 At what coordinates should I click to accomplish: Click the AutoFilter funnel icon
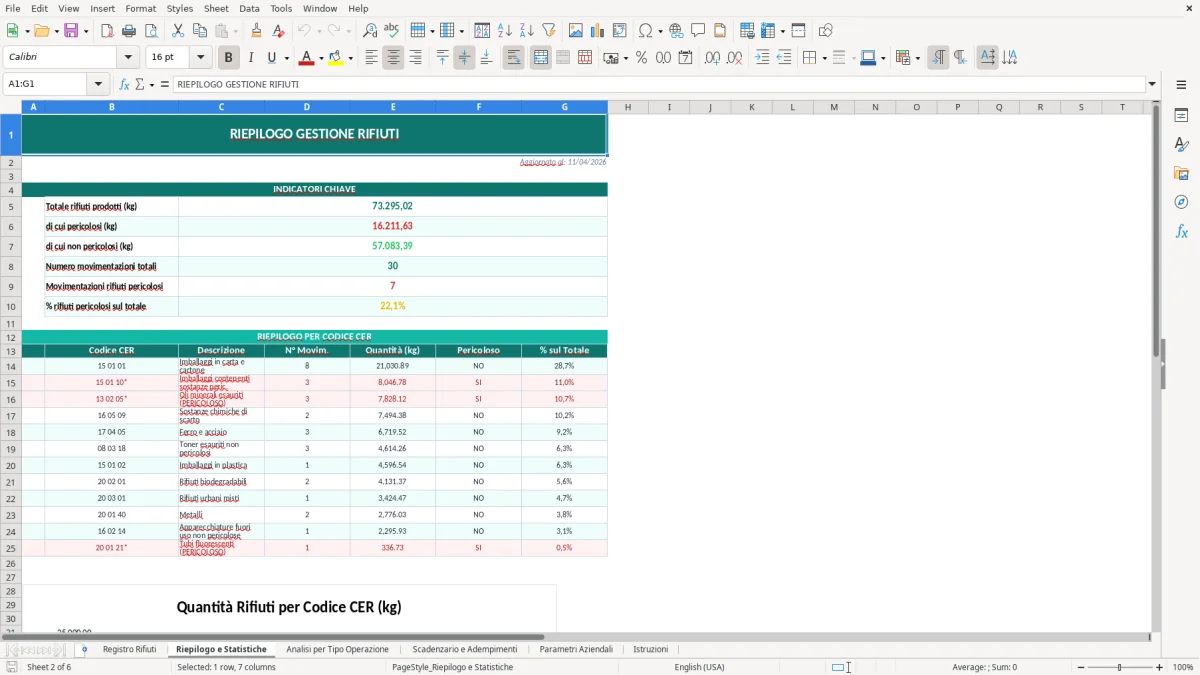pyautogui.click(x=548, y=31)
